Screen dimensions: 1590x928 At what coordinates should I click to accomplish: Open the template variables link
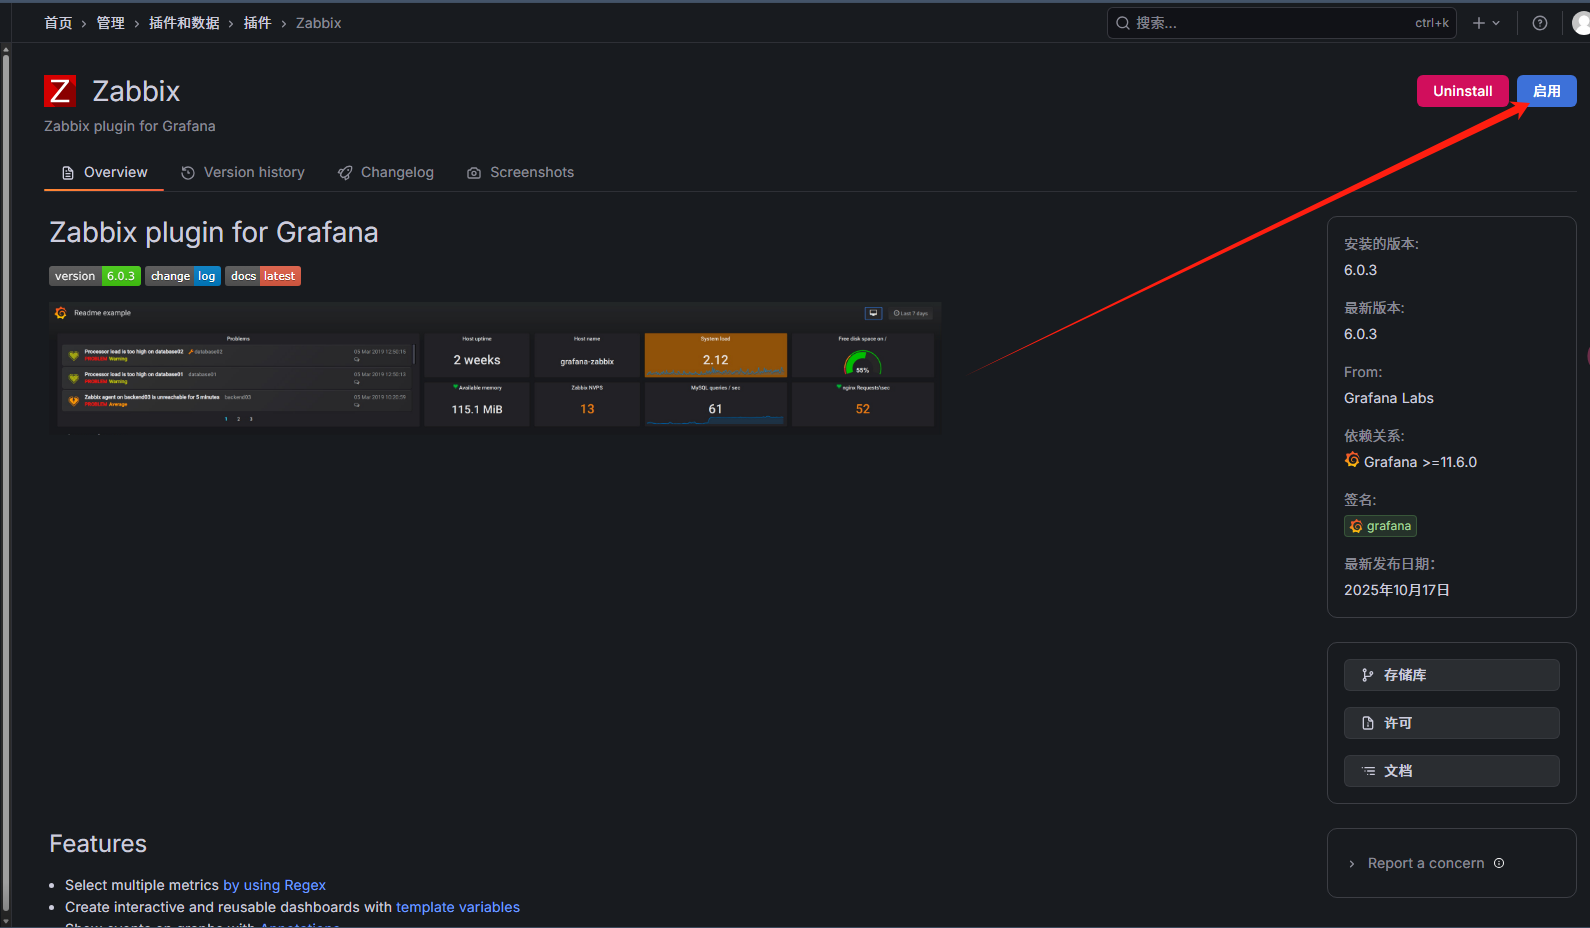[458, 907]
